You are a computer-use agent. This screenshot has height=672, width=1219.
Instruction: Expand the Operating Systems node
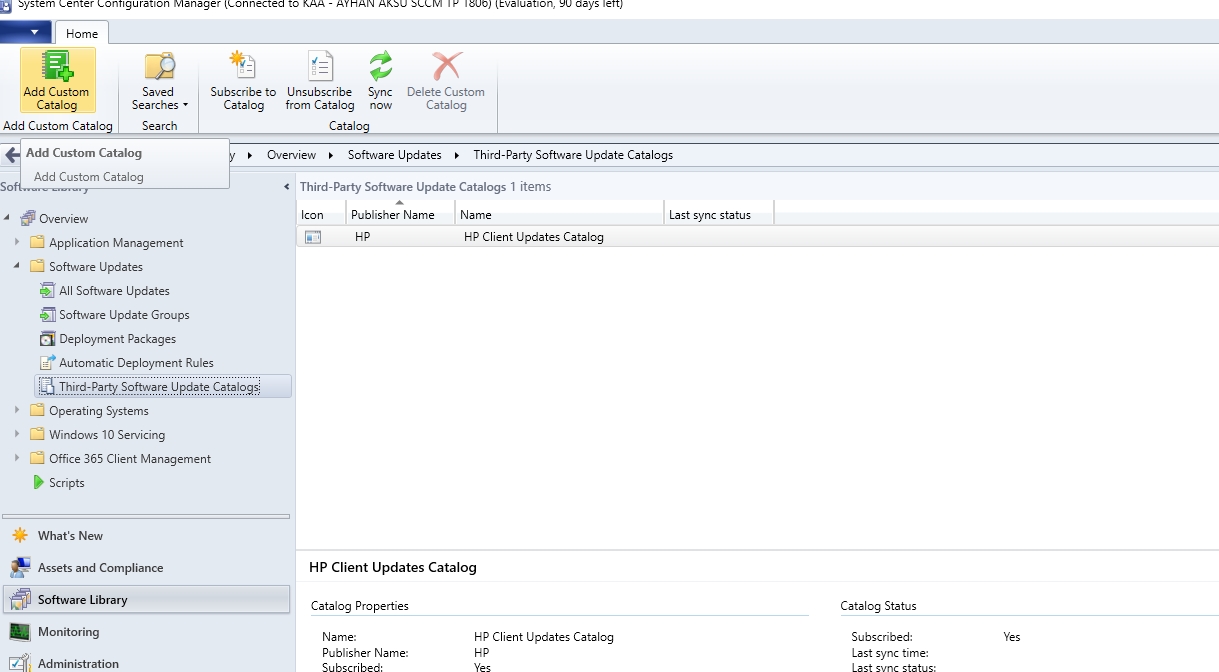[17, 410]
